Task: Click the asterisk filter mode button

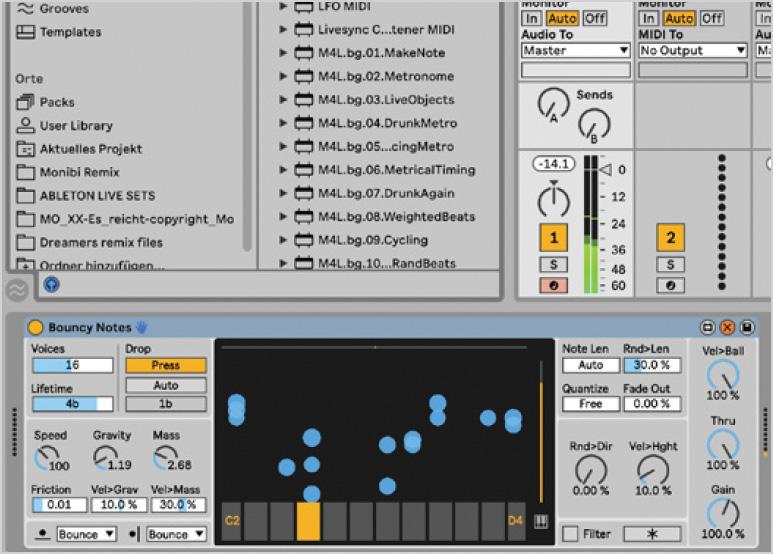Action: tap(652, 534)
